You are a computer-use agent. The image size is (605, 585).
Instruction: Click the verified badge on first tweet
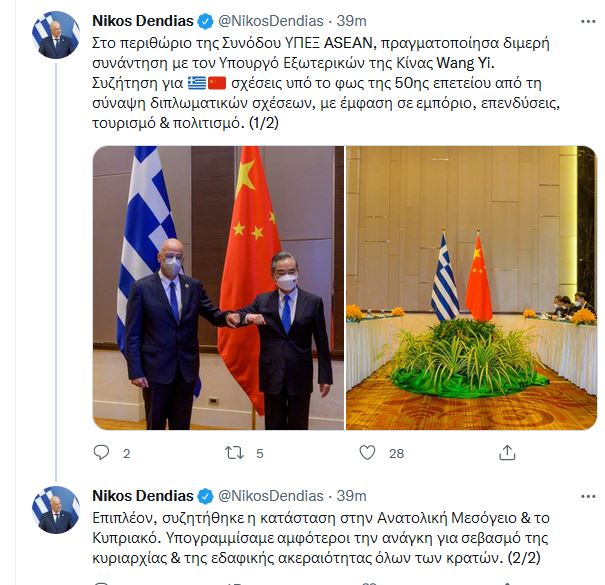click(205, 21)
